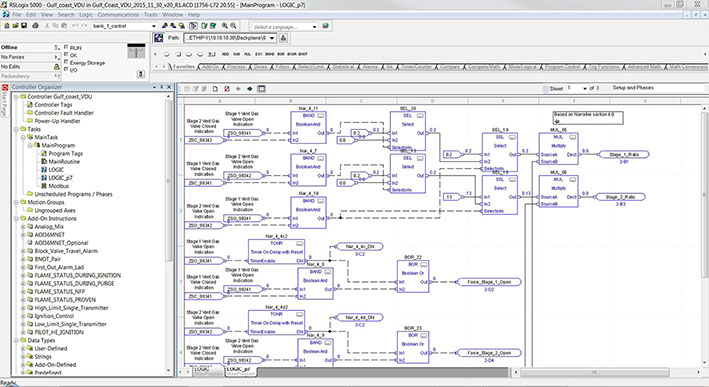This screenshot has height=387, width=709.
Task: Click the Setup and Phases sheet description field
Action: coord(658,88)
